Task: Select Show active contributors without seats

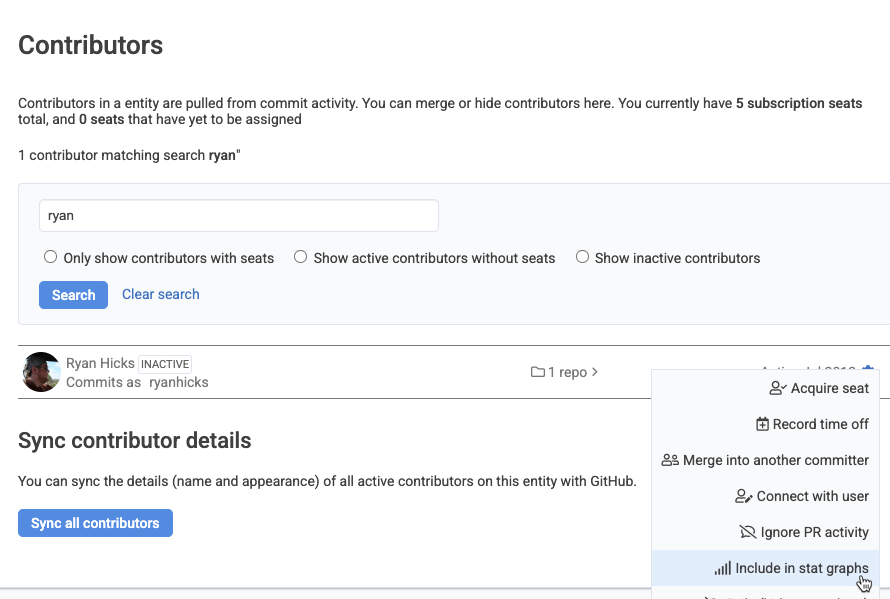Action: [300, 257]
